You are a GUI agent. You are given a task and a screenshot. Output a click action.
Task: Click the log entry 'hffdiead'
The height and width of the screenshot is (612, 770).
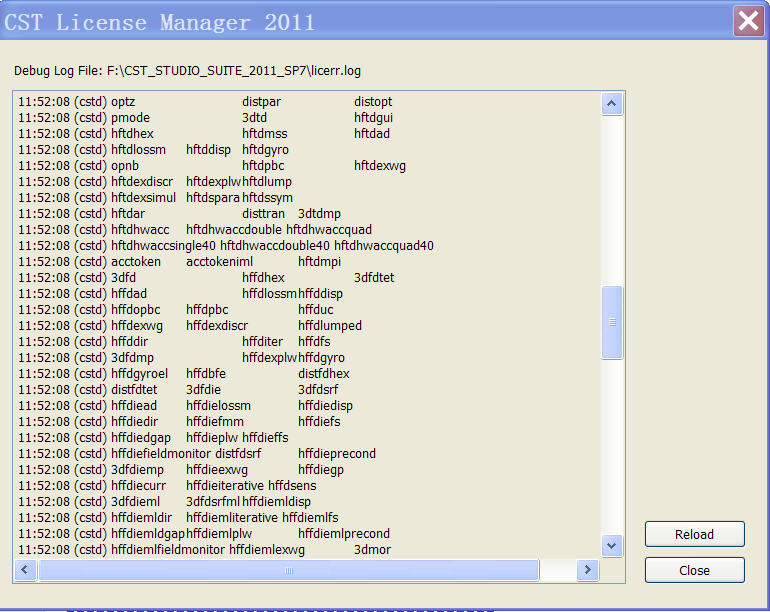pos(134,406)
